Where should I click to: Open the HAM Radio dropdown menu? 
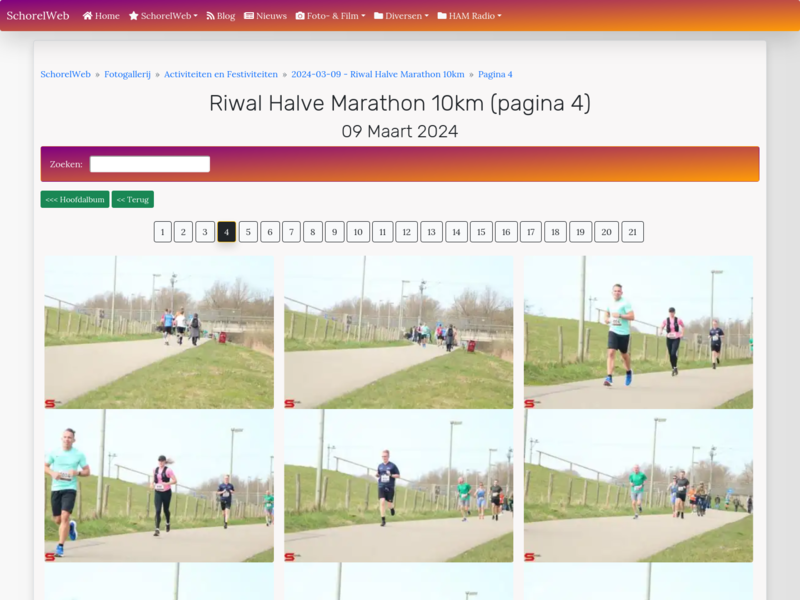coord(469,16)
